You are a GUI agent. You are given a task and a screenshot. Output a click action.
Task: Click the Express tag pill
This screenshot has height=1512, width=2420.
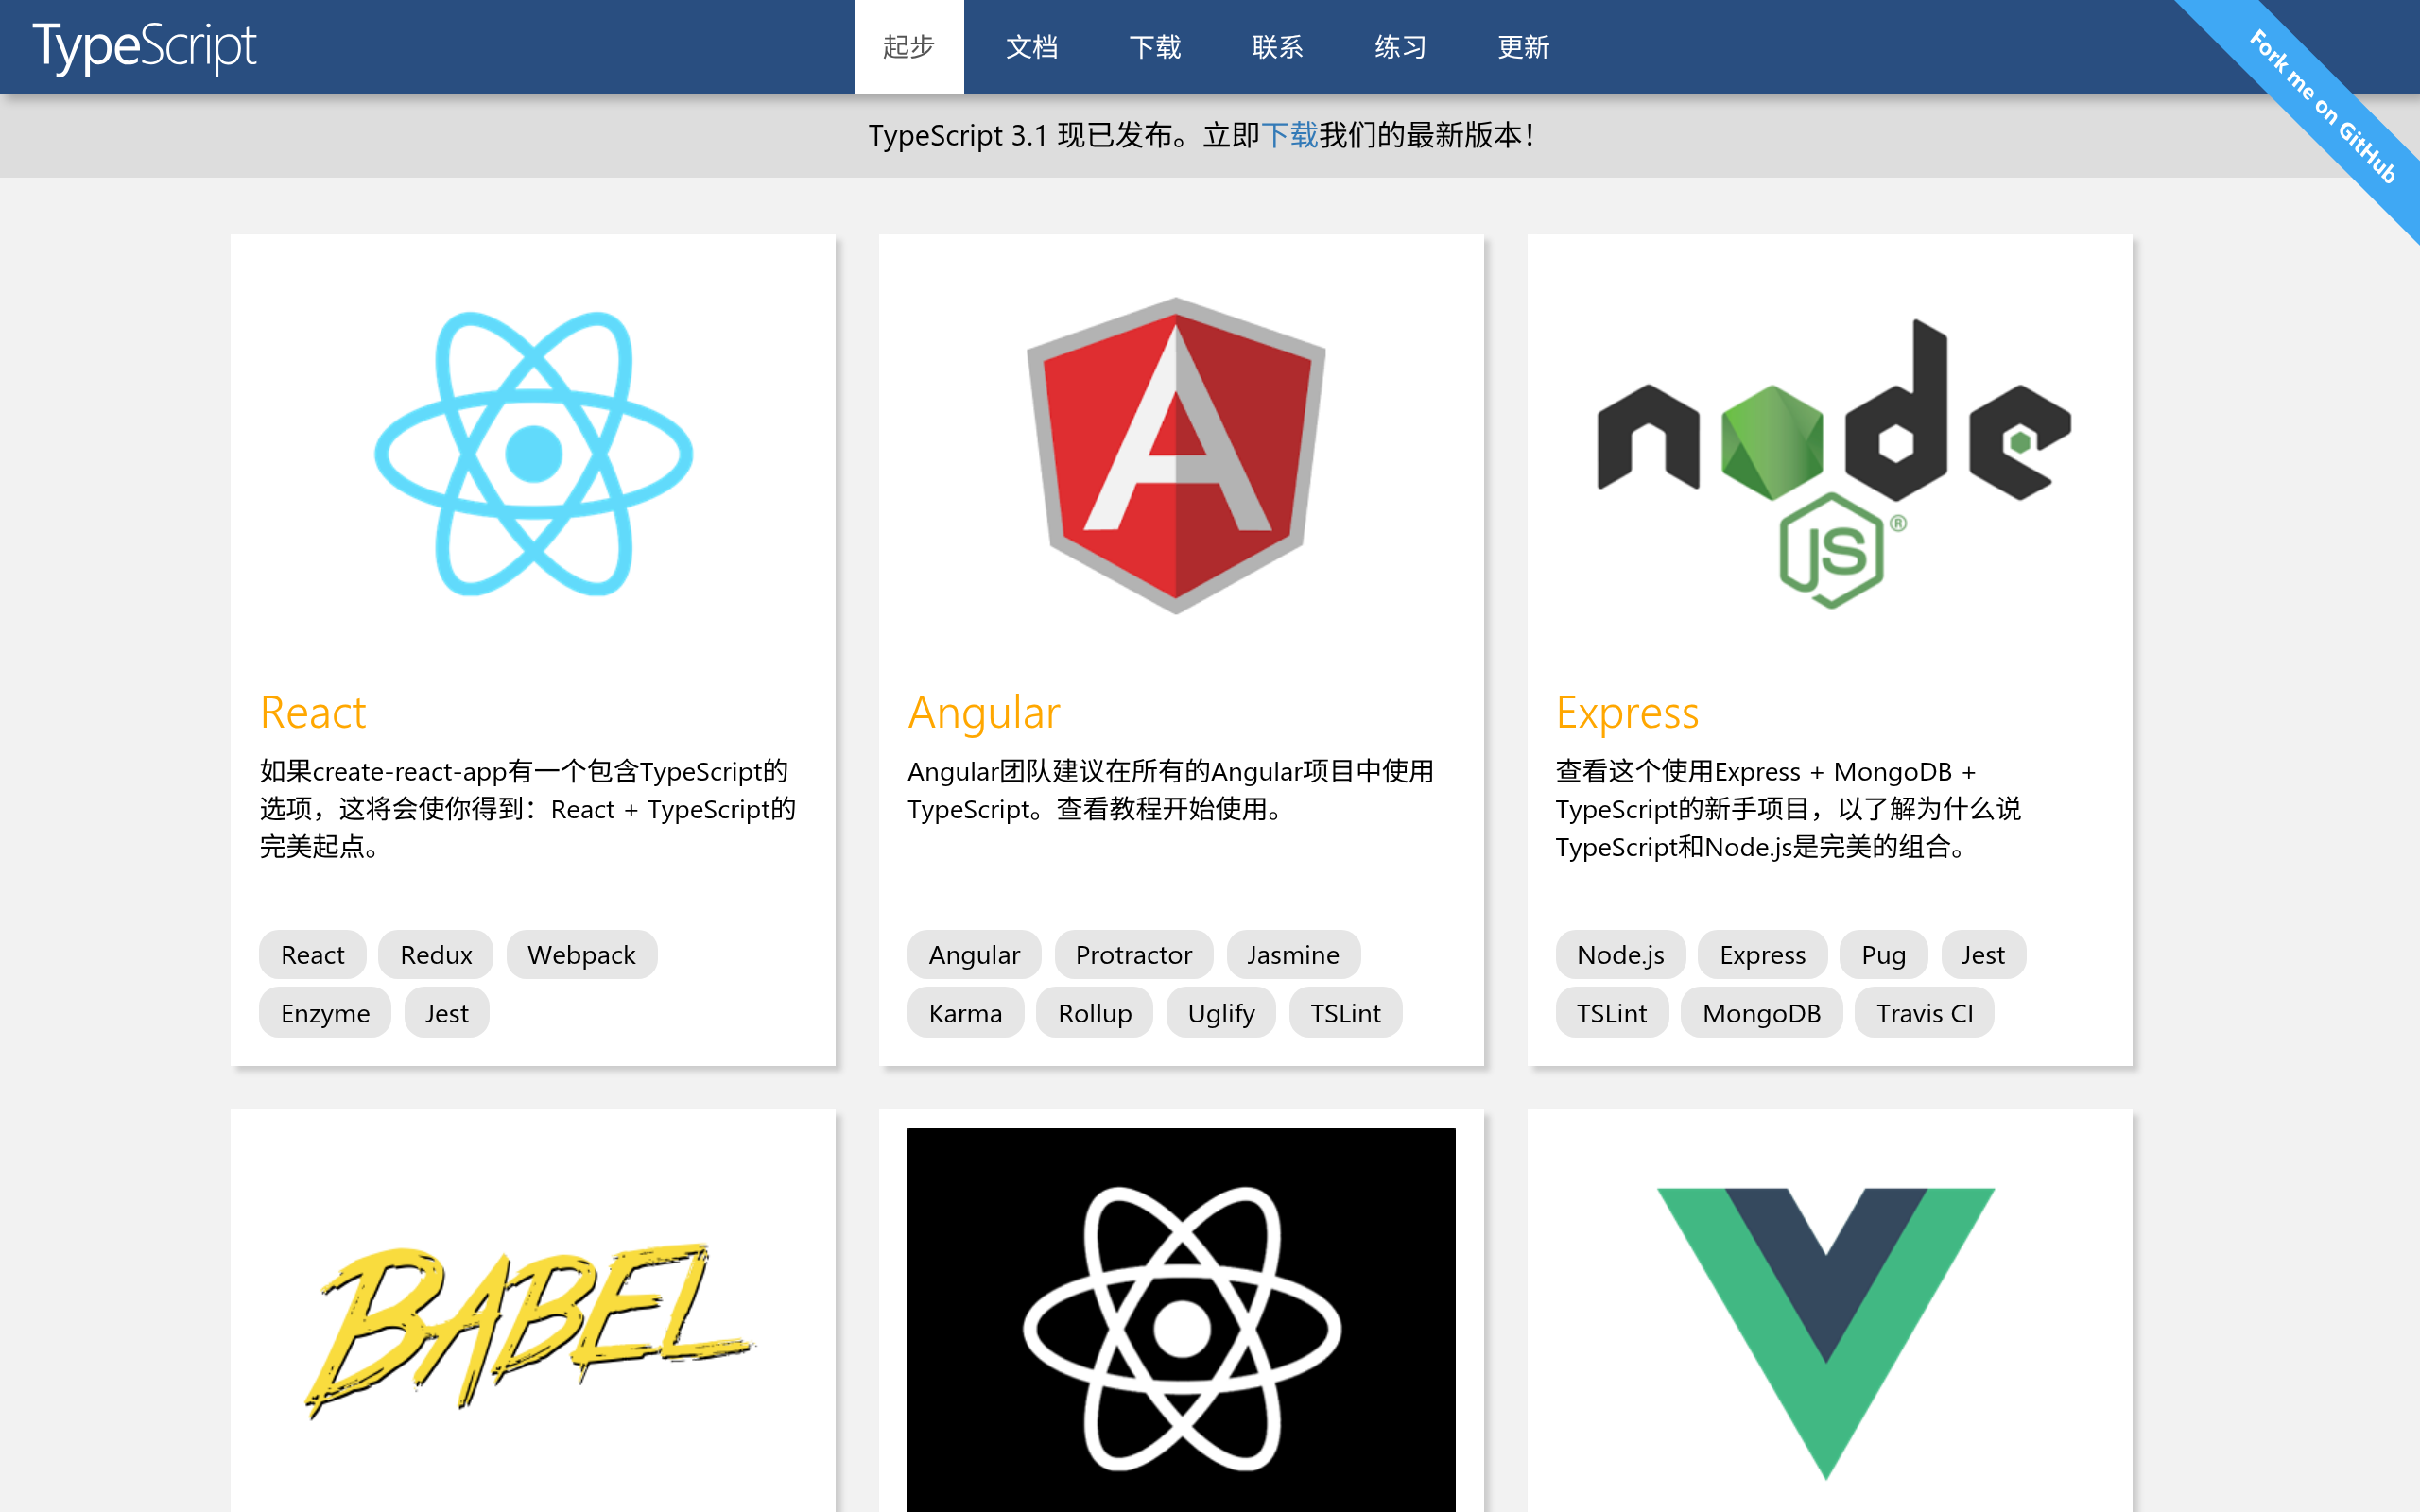tap(1762, 954)
